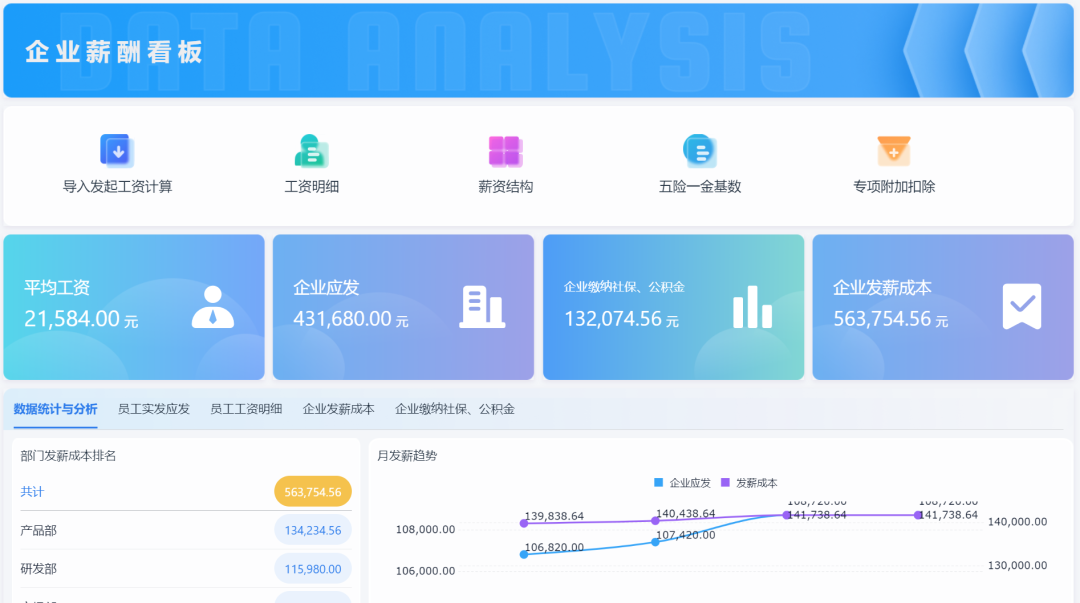Viewport: 1080px width, 603px height.
Task: Go to the 企业缴纳社保、公积金 tab
Action: tap(454, 409)
